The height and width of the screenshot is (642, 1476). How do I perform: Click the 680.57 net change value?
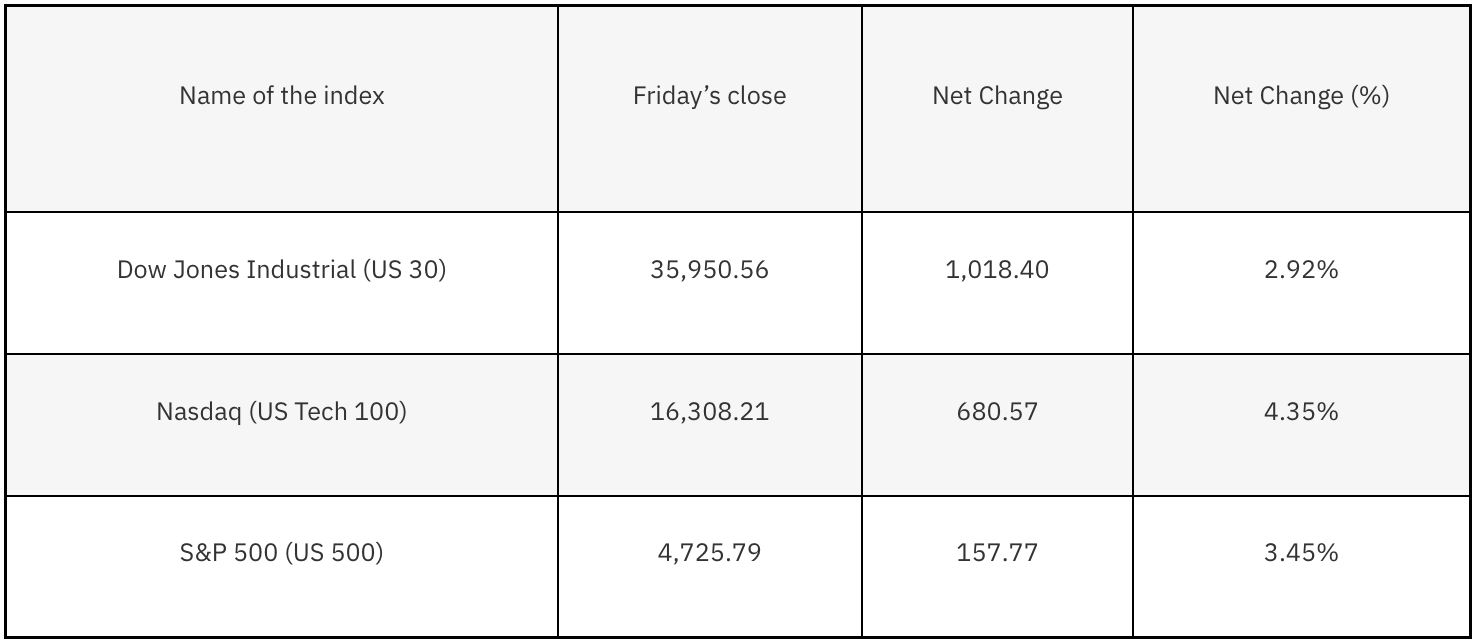pyautogui.click(x=997, y=412)
